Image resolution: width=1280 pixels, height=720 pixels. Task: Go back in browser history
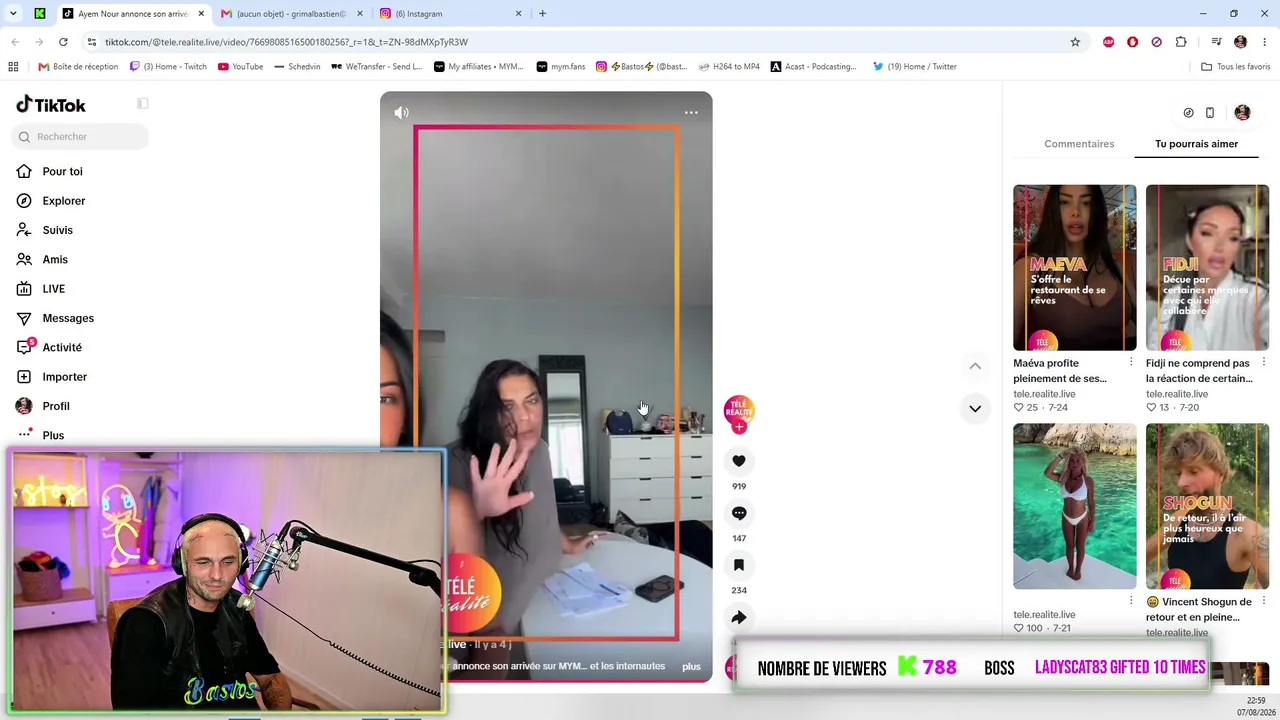[x=15, y=42]
